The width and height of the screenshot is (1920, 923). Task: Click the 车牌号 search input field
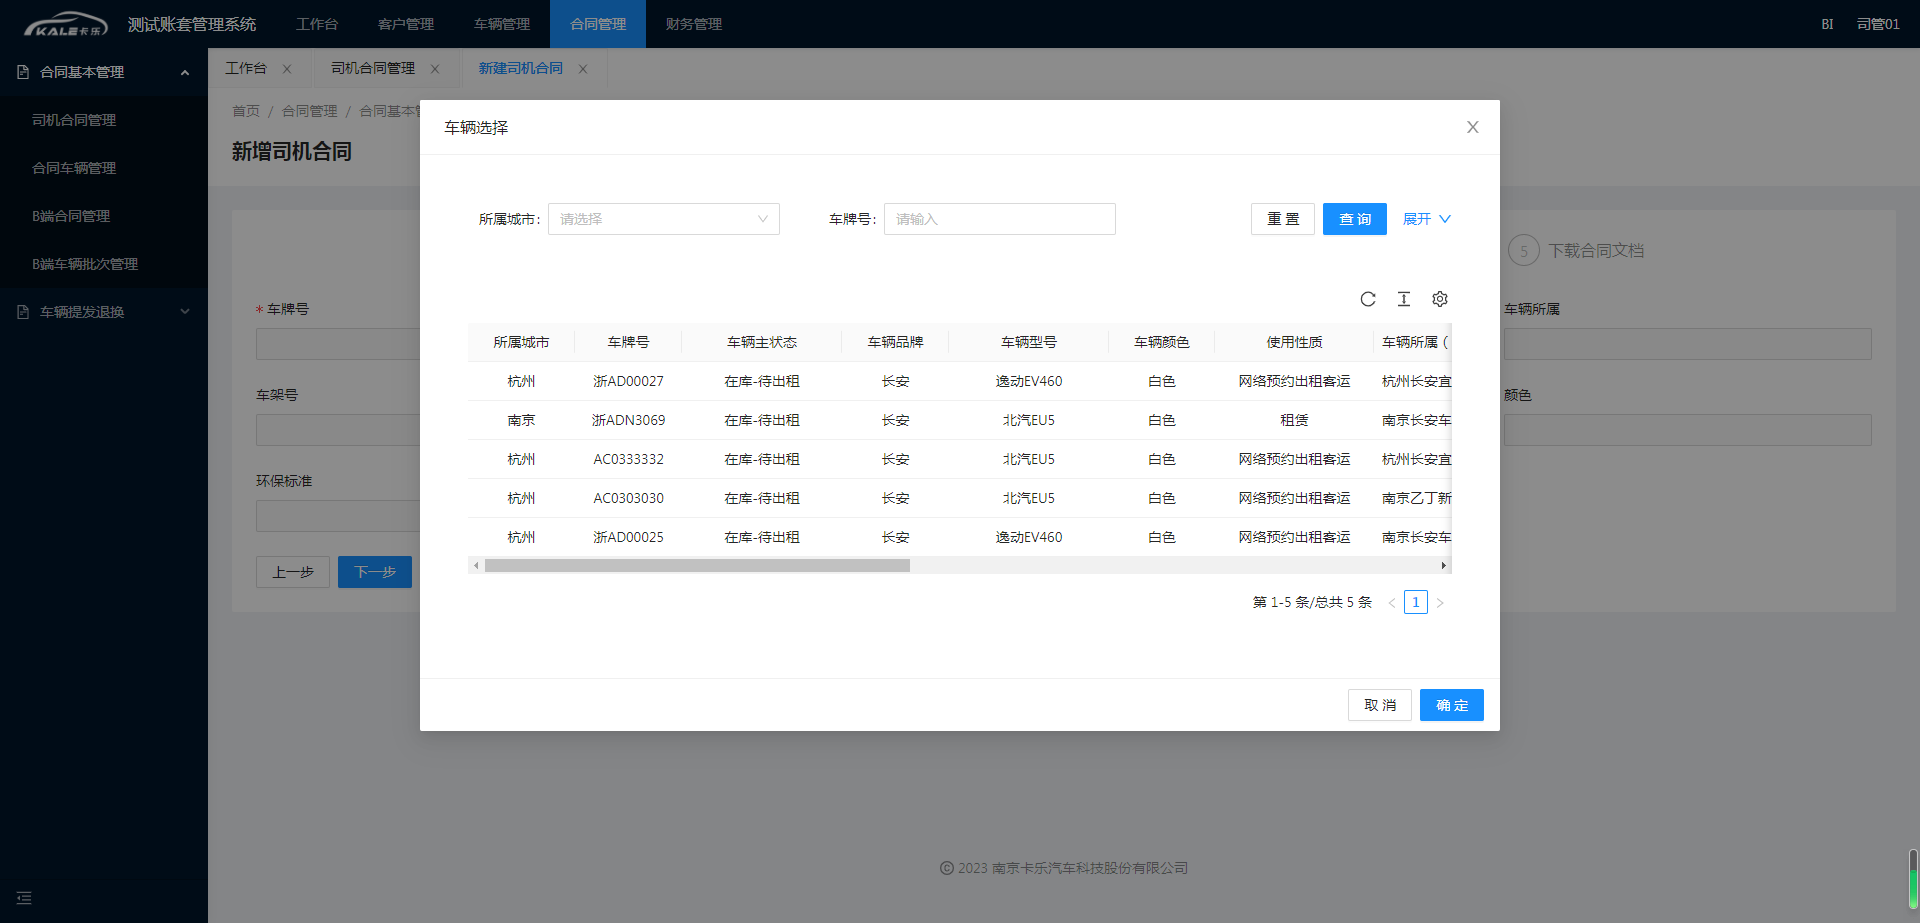pos(1000,219)
